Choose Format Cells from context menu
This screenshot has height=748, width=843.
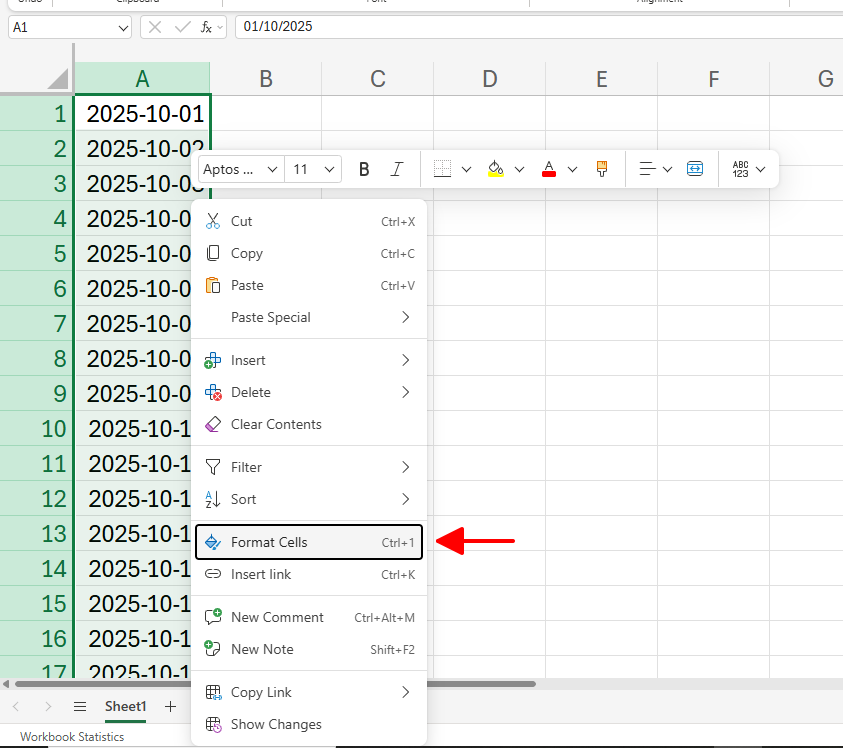(x=309, y=542)
